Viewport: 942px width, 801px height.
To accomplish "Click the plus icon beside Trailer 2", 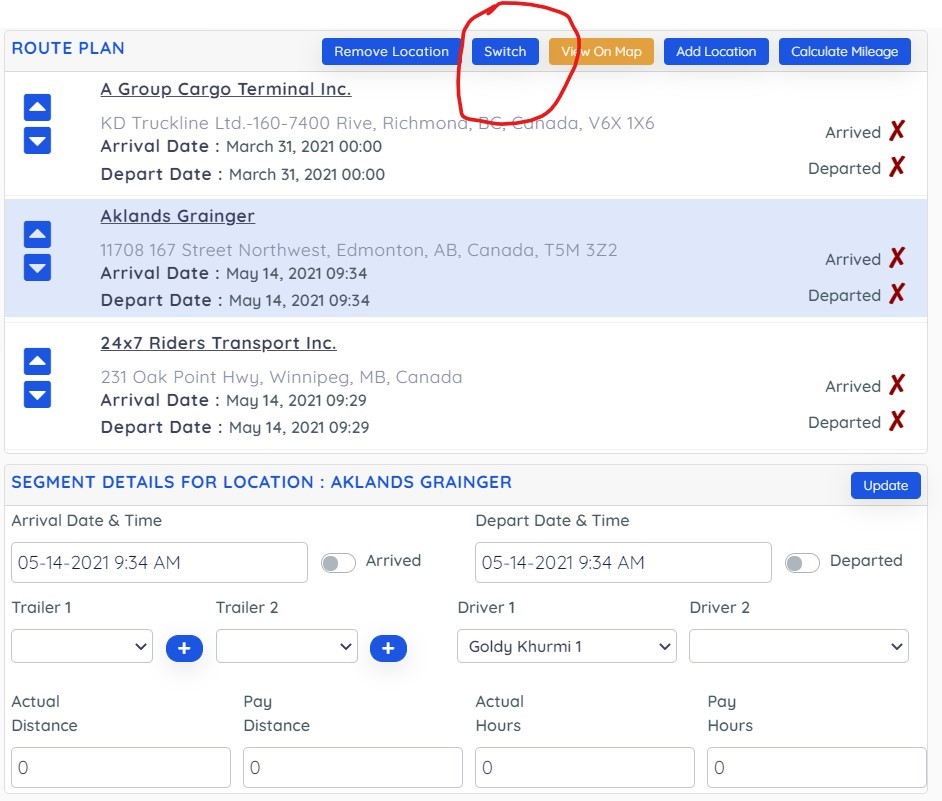I will point(388,648).
